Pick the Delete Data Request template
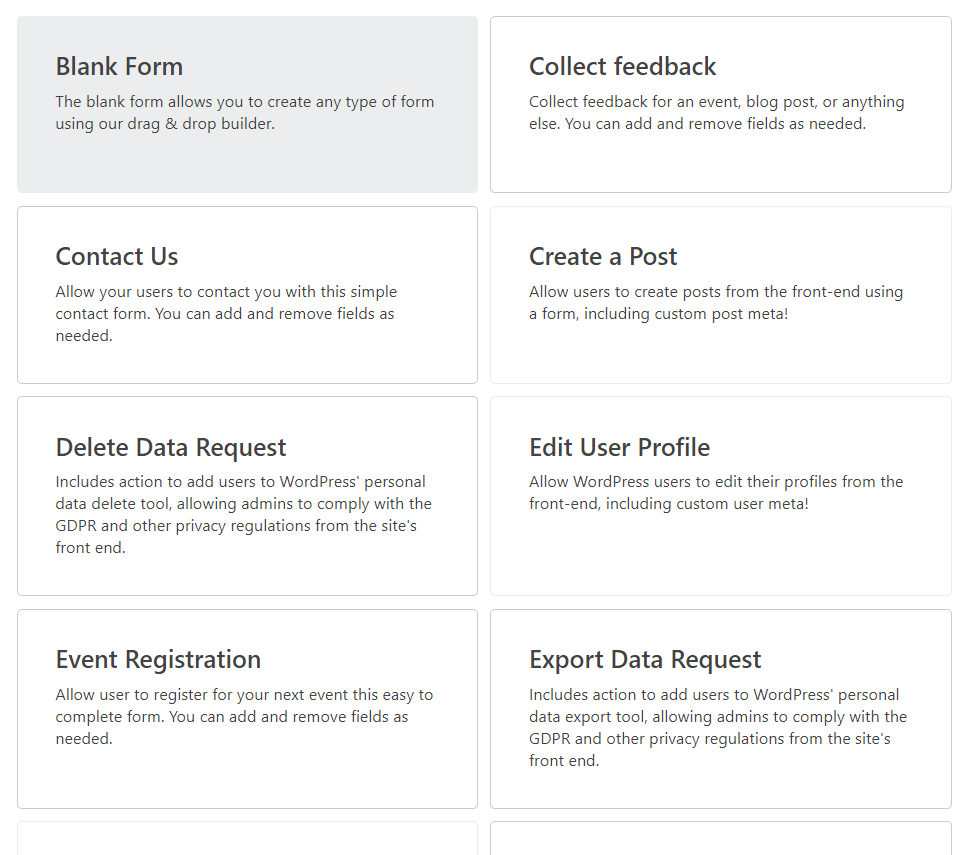This screenshot has height=855, width=969. pyautogui.click(x=247, y=496)
